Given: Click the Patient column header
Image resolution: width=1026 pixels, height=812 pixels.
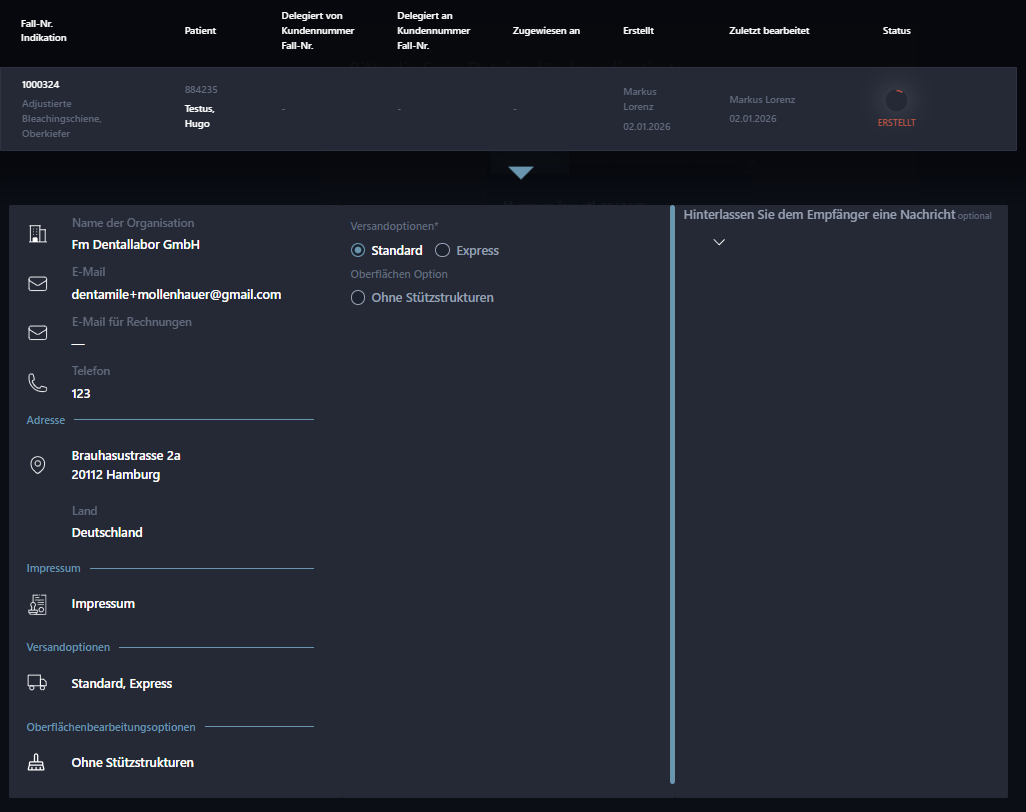Looking at the screenshot, I should click(200, 31).
